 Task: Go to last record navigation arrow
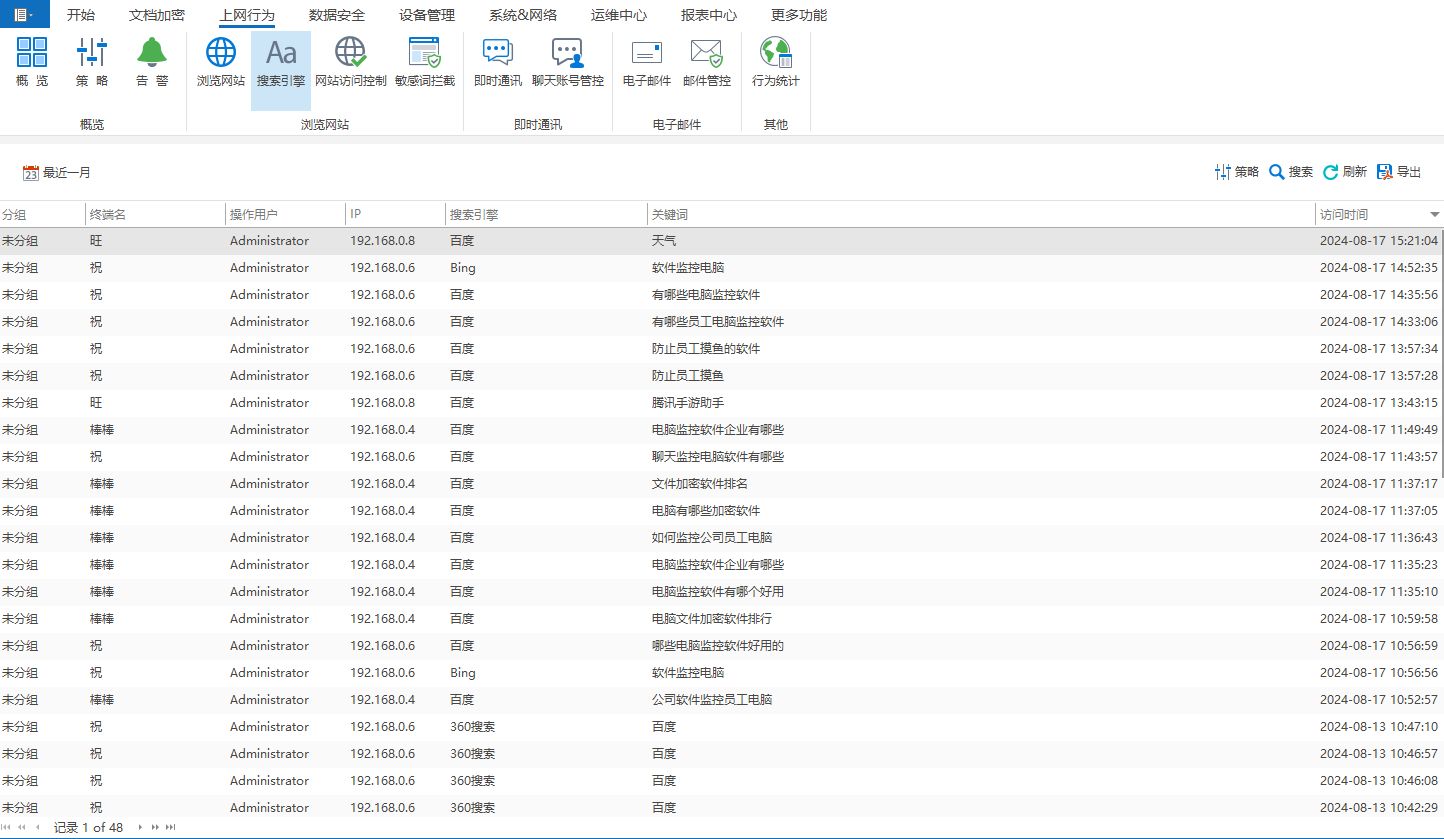click(171, 828)
